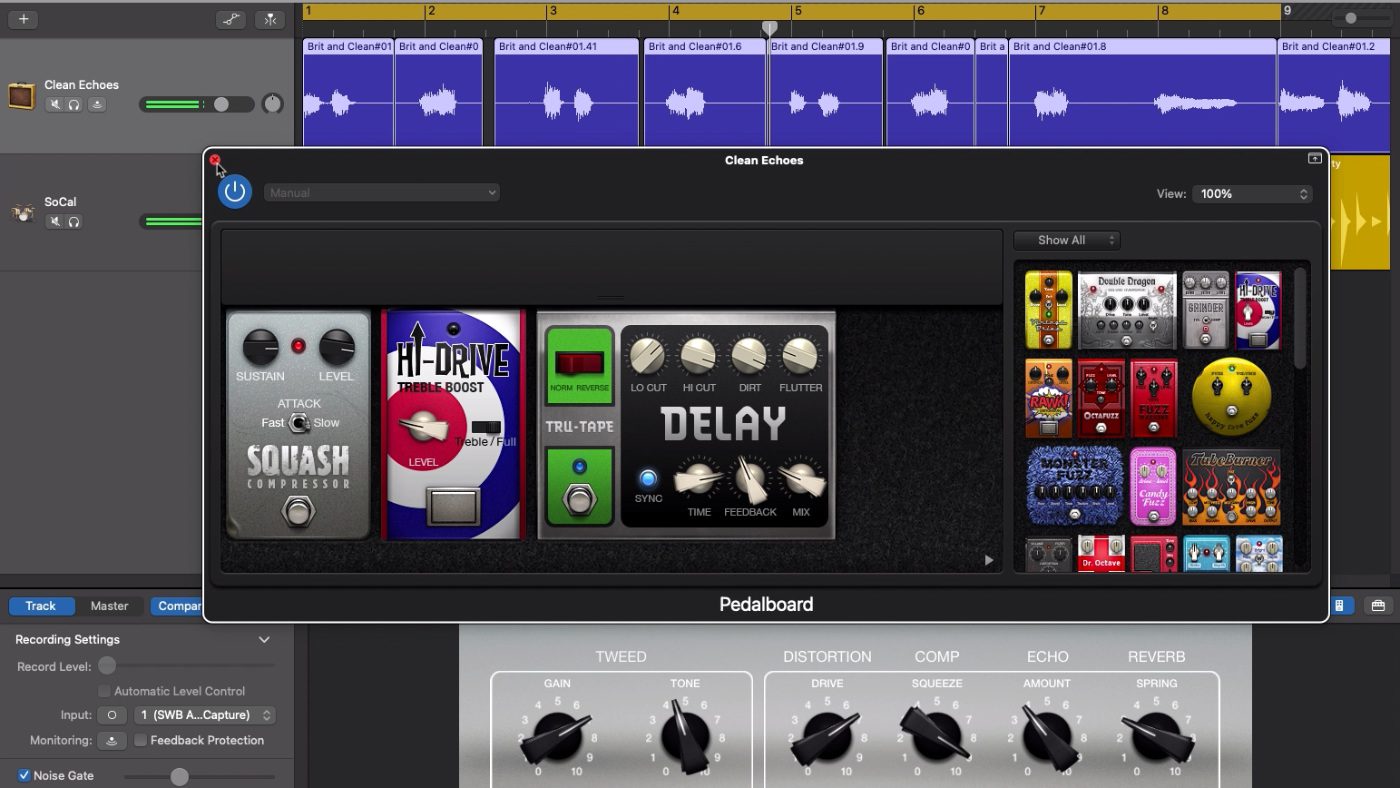Click the Tru-Tape Delay SYNC button
Viewport: 1400px width, 788px height.
click(648, 478)
